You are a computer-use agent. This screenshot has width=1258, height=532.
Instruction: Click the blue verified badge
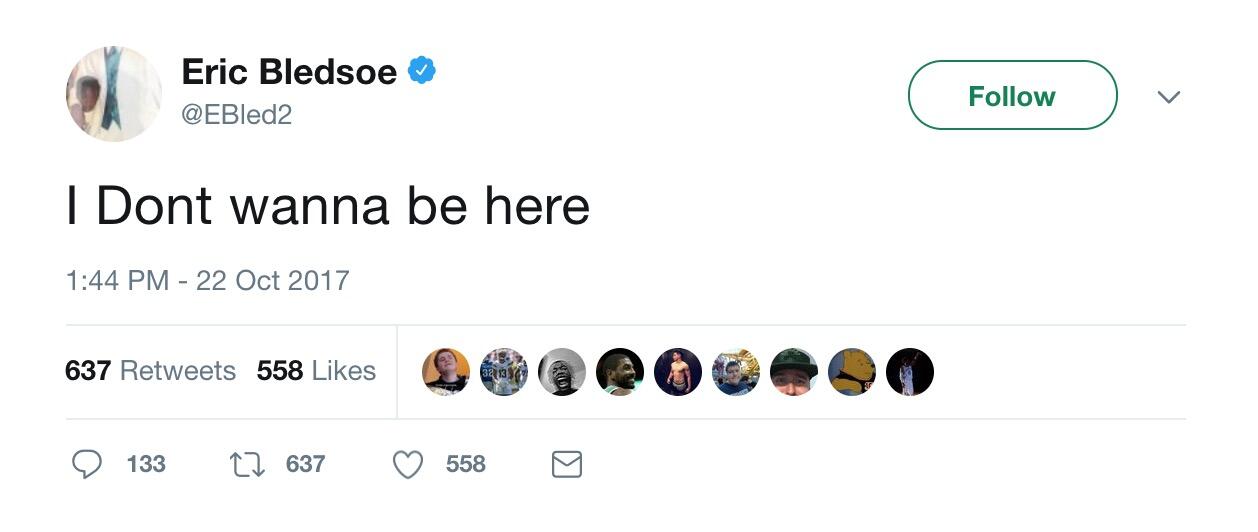(423, 71)
